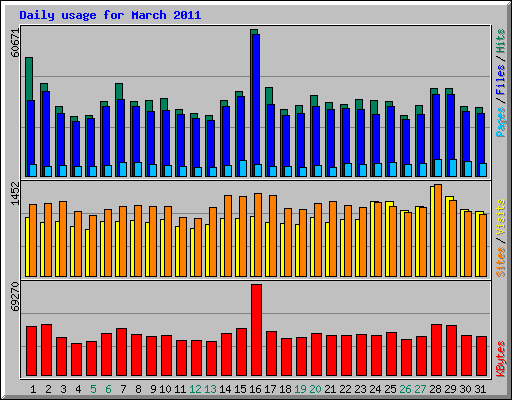Click the 'Files' legend label
This screenshot has height=400, width=512.
tap(500, 80)
